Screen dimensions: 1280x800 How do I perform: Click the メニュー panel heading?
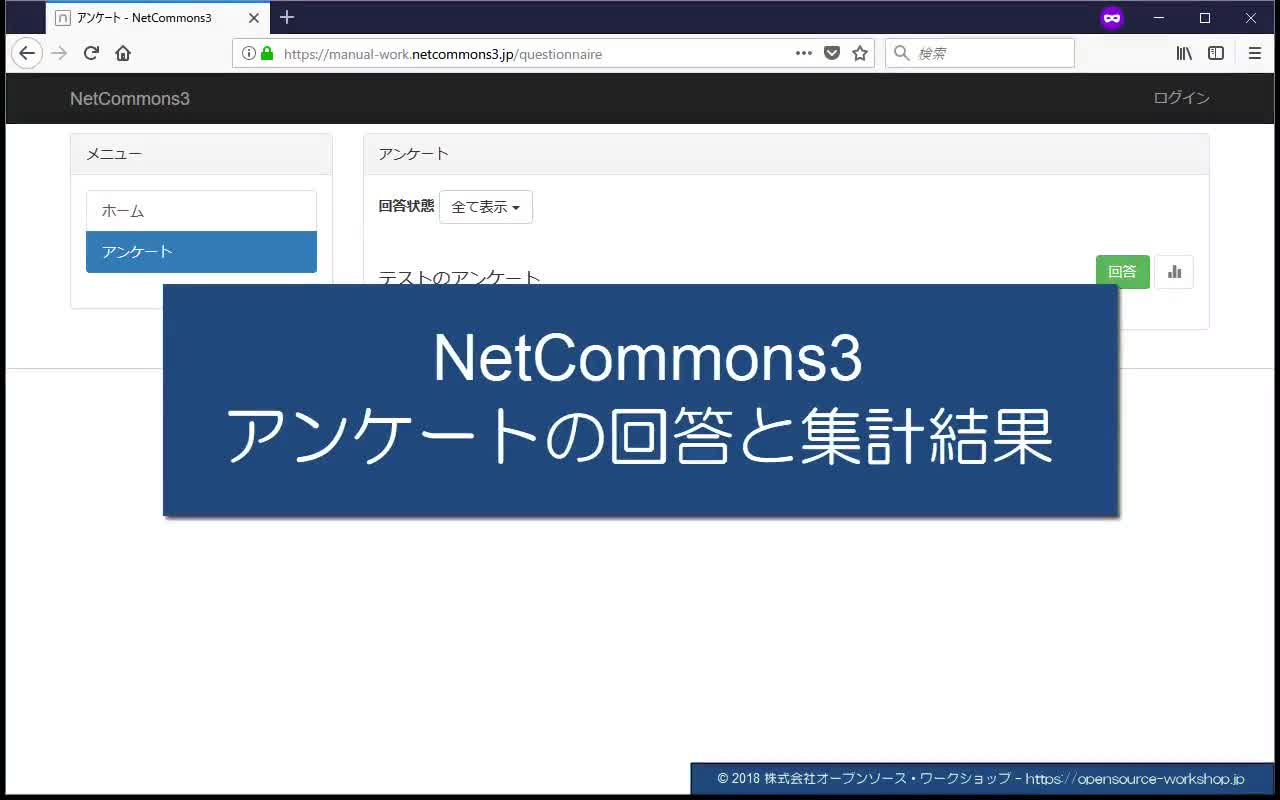pos(201,154)
